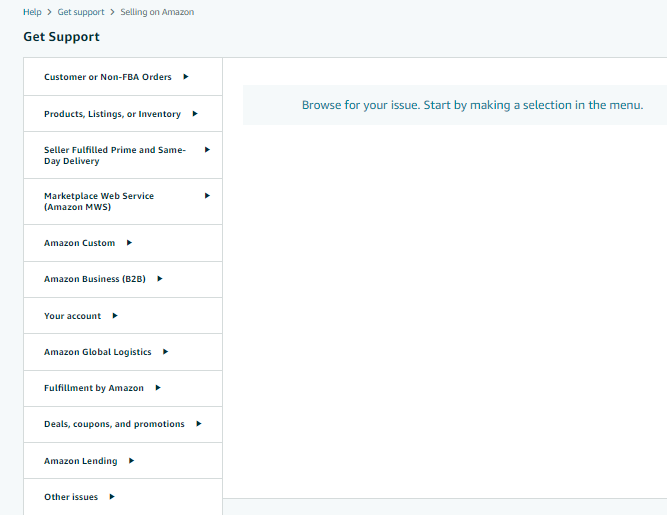The image size is (667, 515).
Task: Select the Your account category
Action: 123,316
